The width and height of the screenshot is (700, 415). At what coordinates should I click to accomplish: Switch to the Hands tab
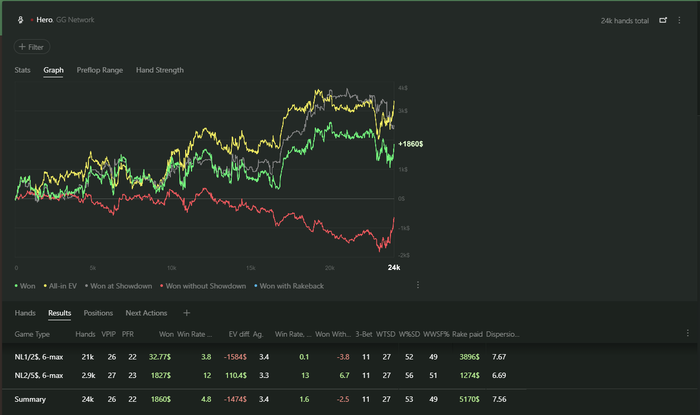25,313
